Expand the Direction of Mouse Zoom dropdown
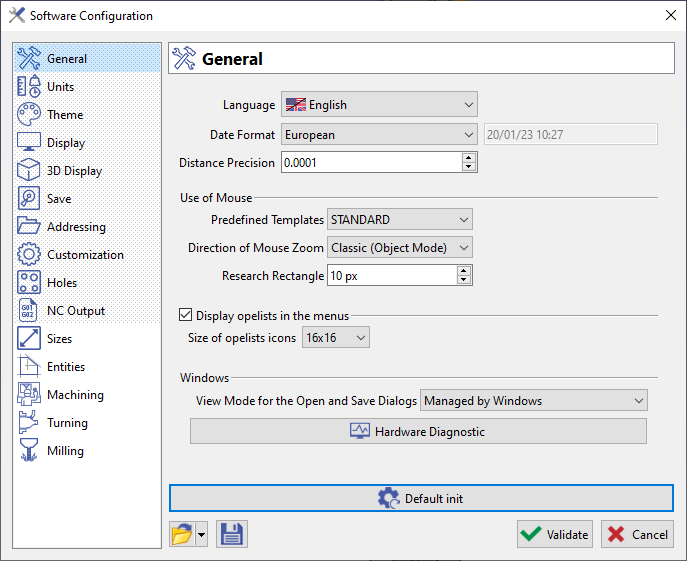This screenshot has width=687, height=561. click(x=400, y=247)
